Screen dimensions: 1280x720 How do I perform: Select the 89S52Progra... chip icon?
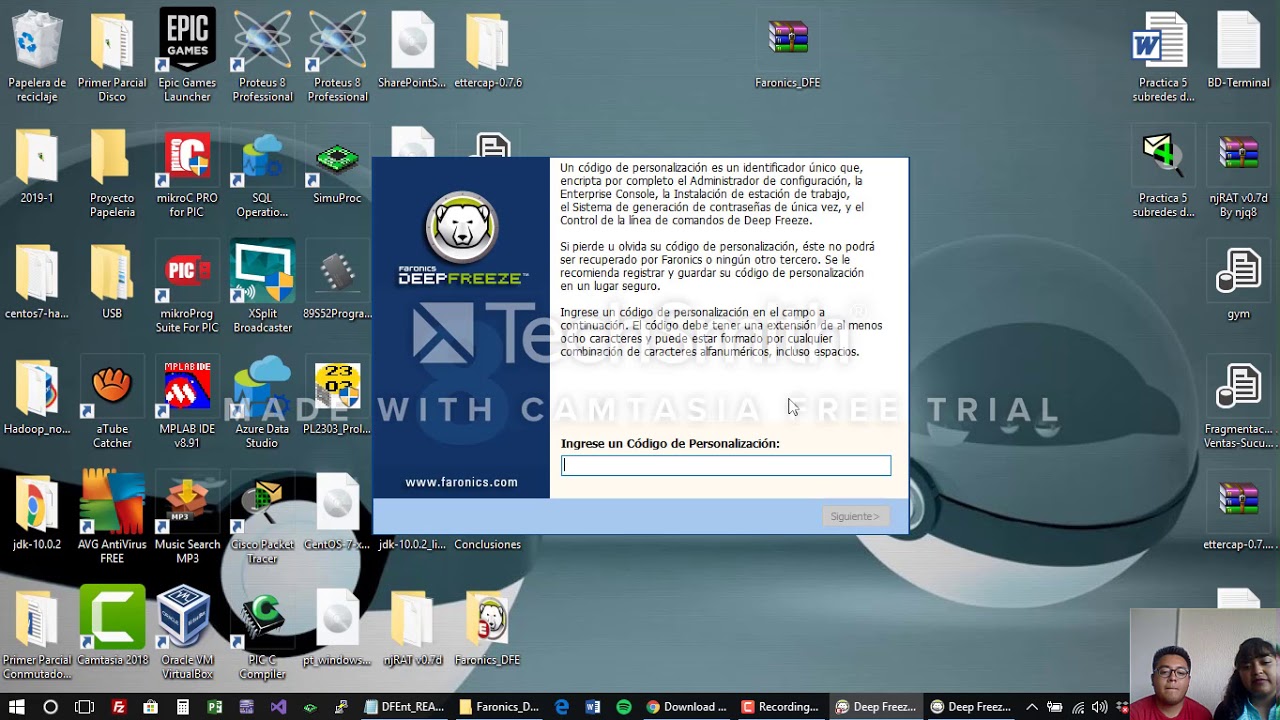(337, 281)
